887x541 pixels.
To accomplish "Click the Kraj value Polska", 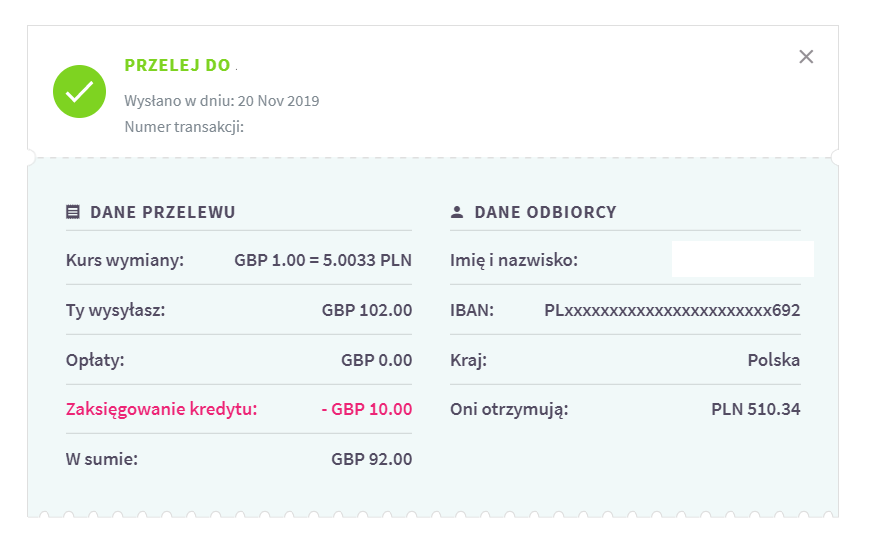I will pyautogui.click(x=773, y=359).
